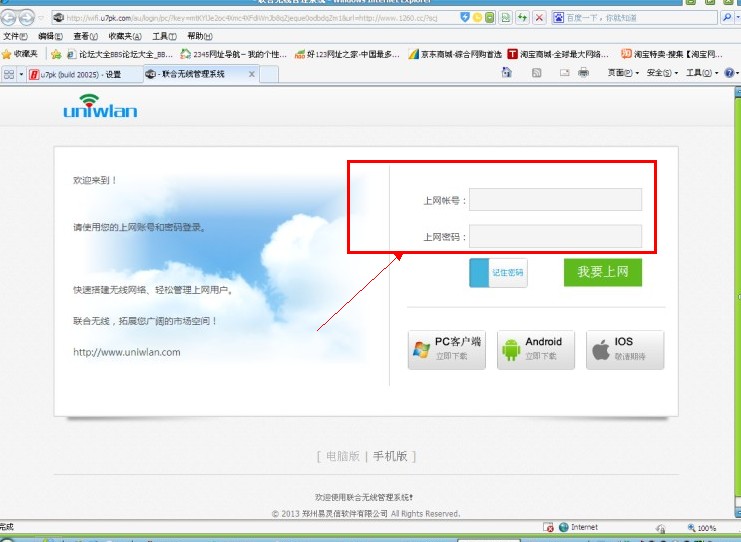The image size is (741, 542).
Task: Click the 上网密码 password input field
Action: tap(555, 236)
